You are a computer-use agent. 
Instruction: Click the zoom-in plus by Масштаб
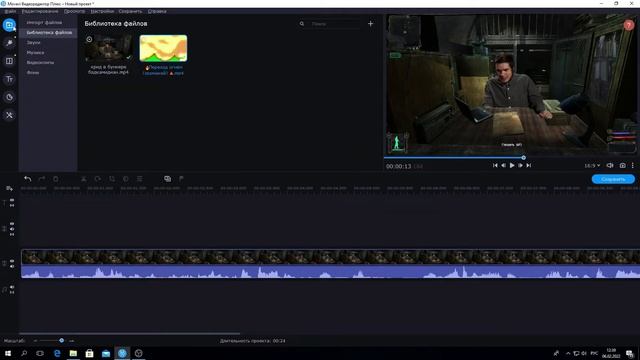(71, 340)
